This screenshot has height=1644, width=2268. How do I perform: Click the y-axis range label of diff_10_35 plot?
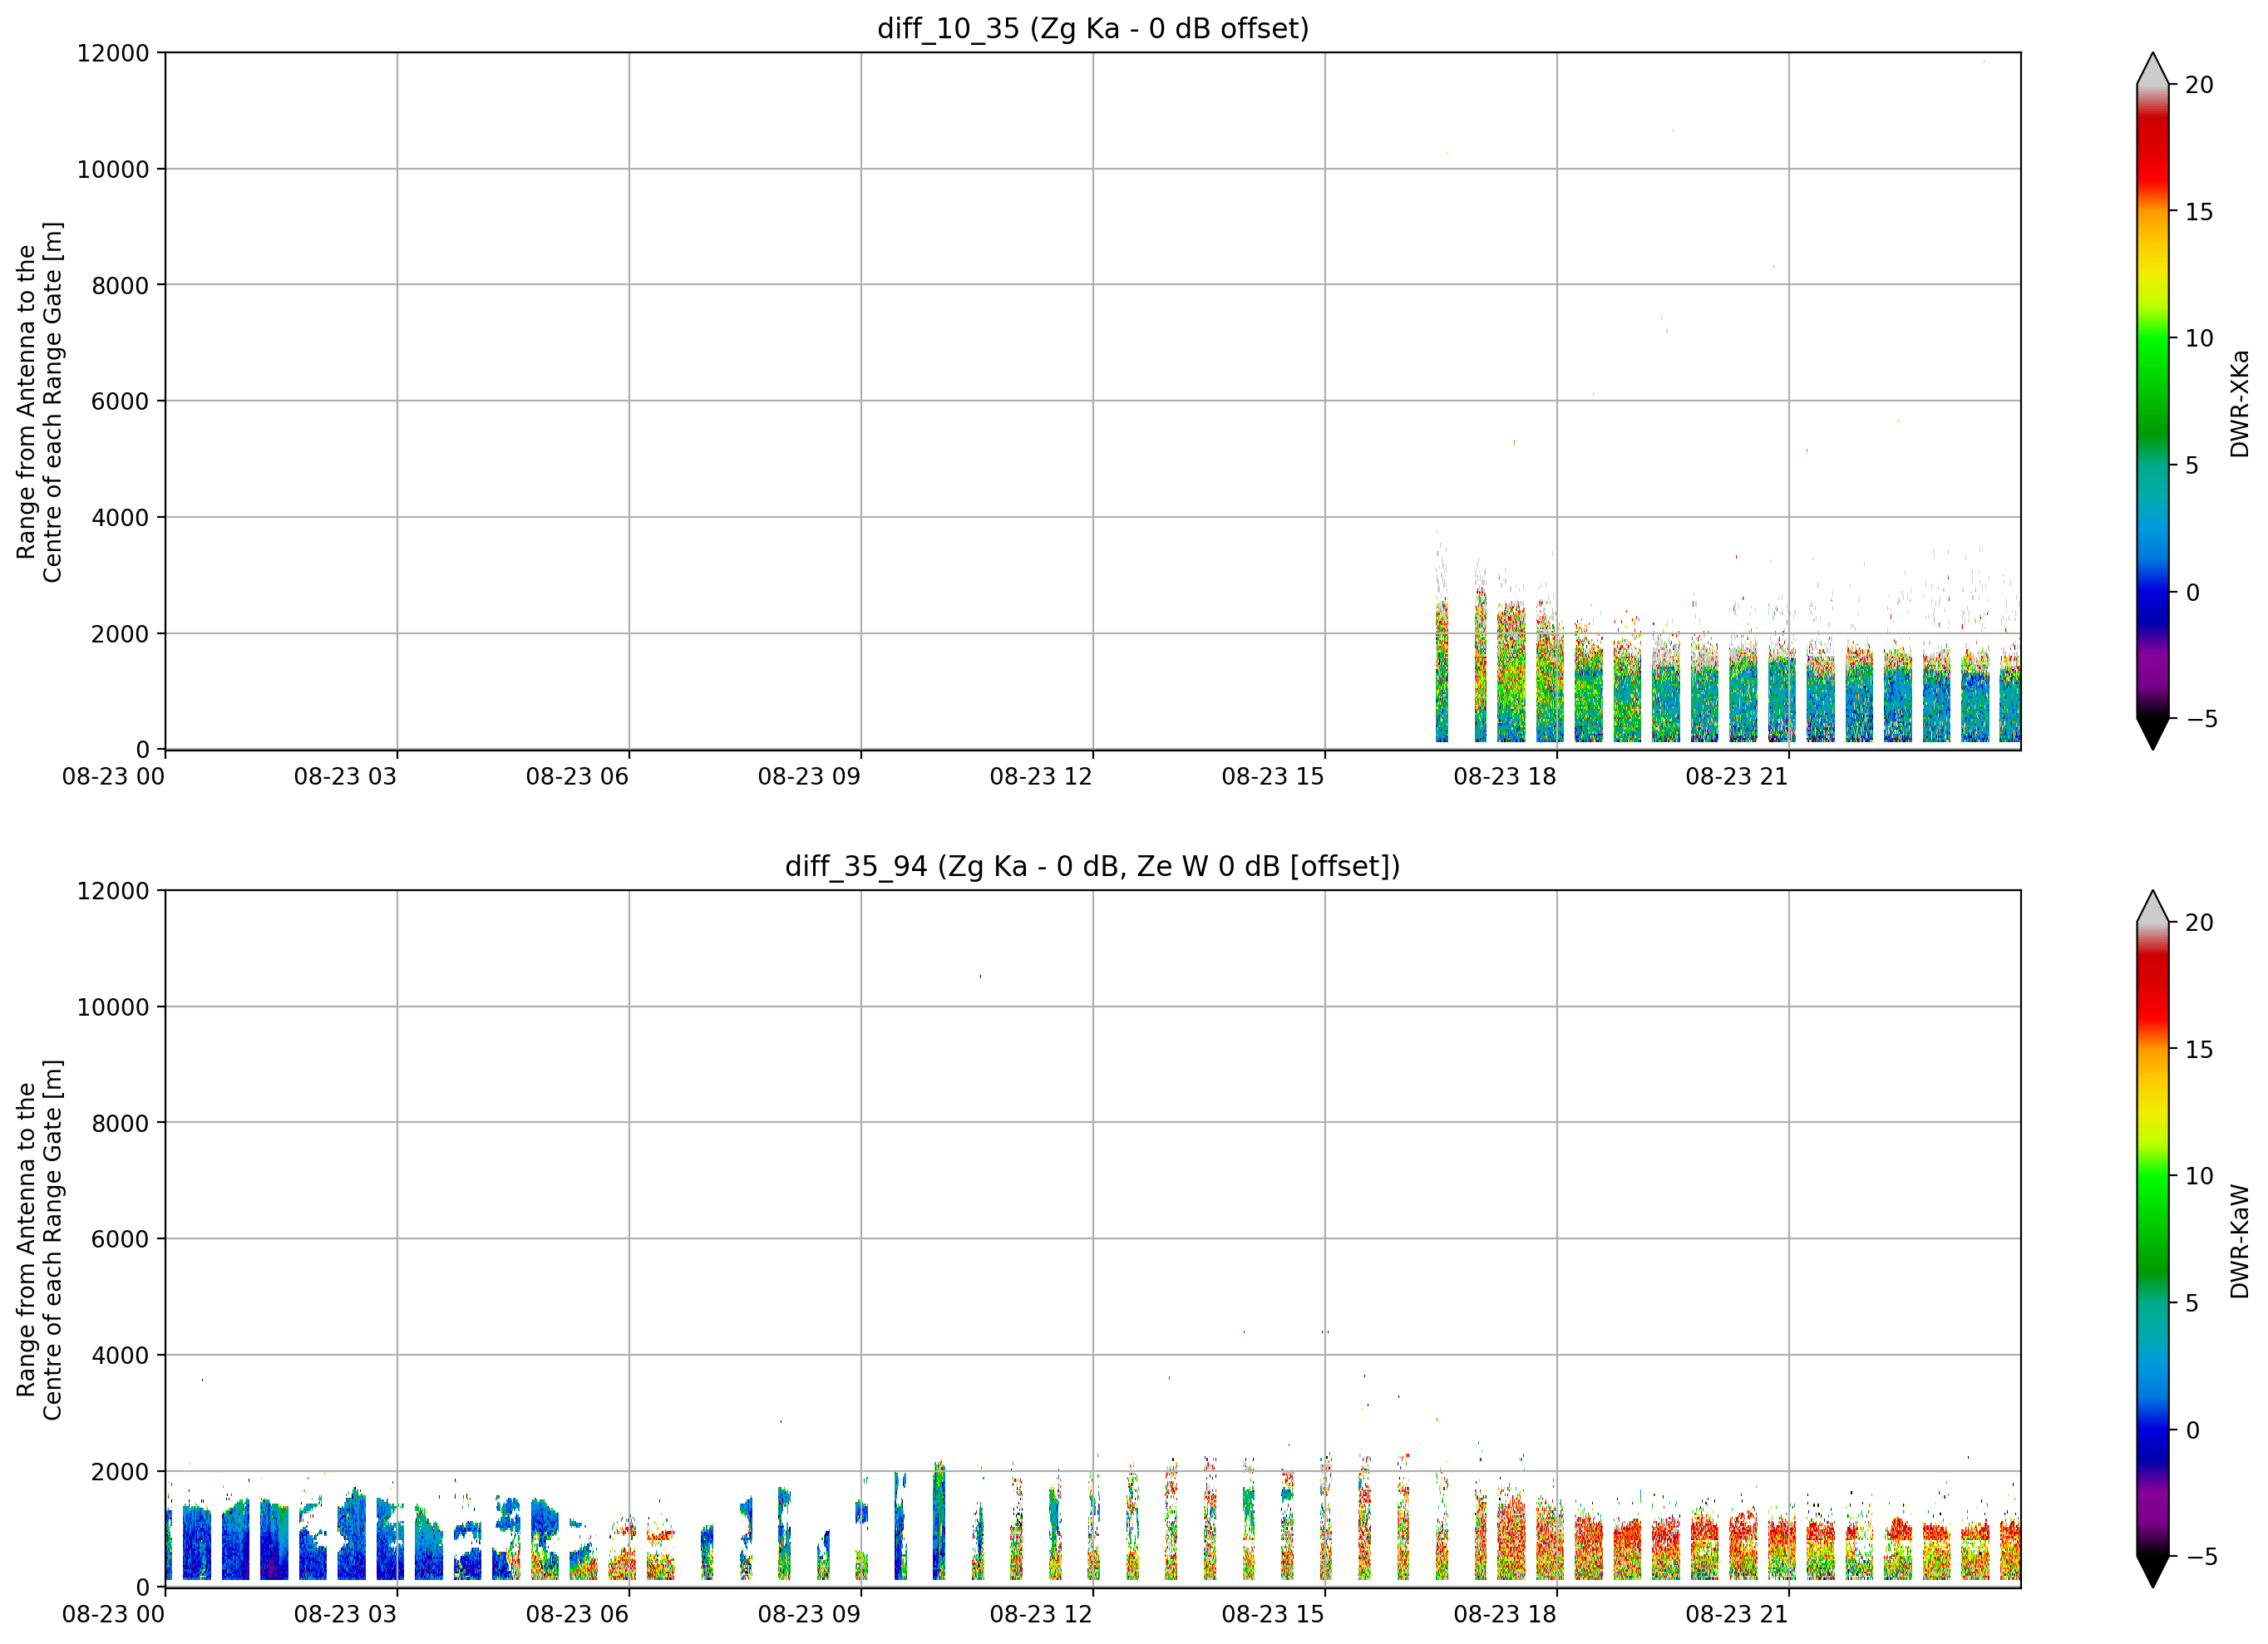pos(39,401)
